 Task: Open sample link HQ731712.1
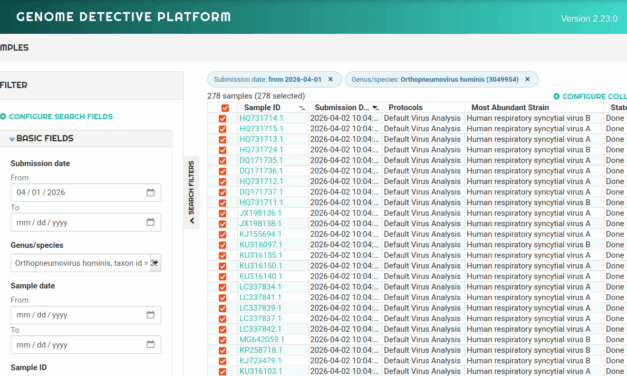261,181
